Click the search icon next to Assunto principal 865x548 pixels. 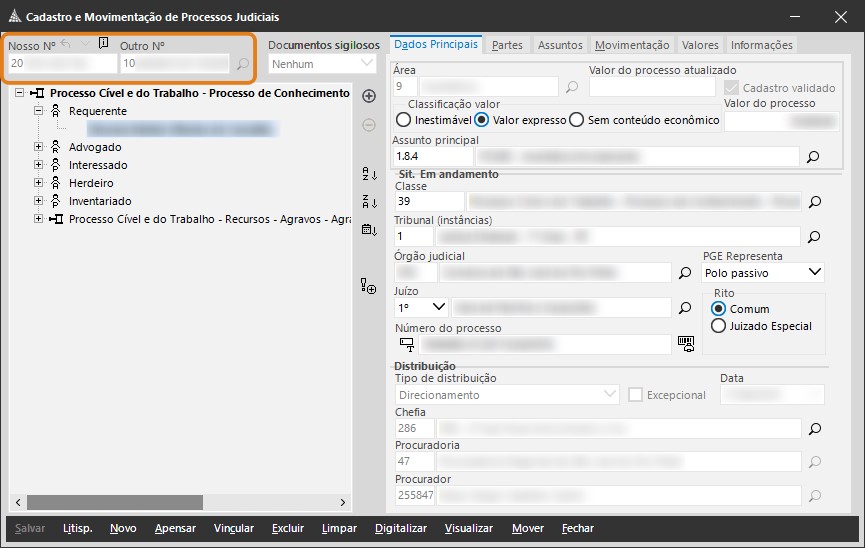(x=813, y=157)
